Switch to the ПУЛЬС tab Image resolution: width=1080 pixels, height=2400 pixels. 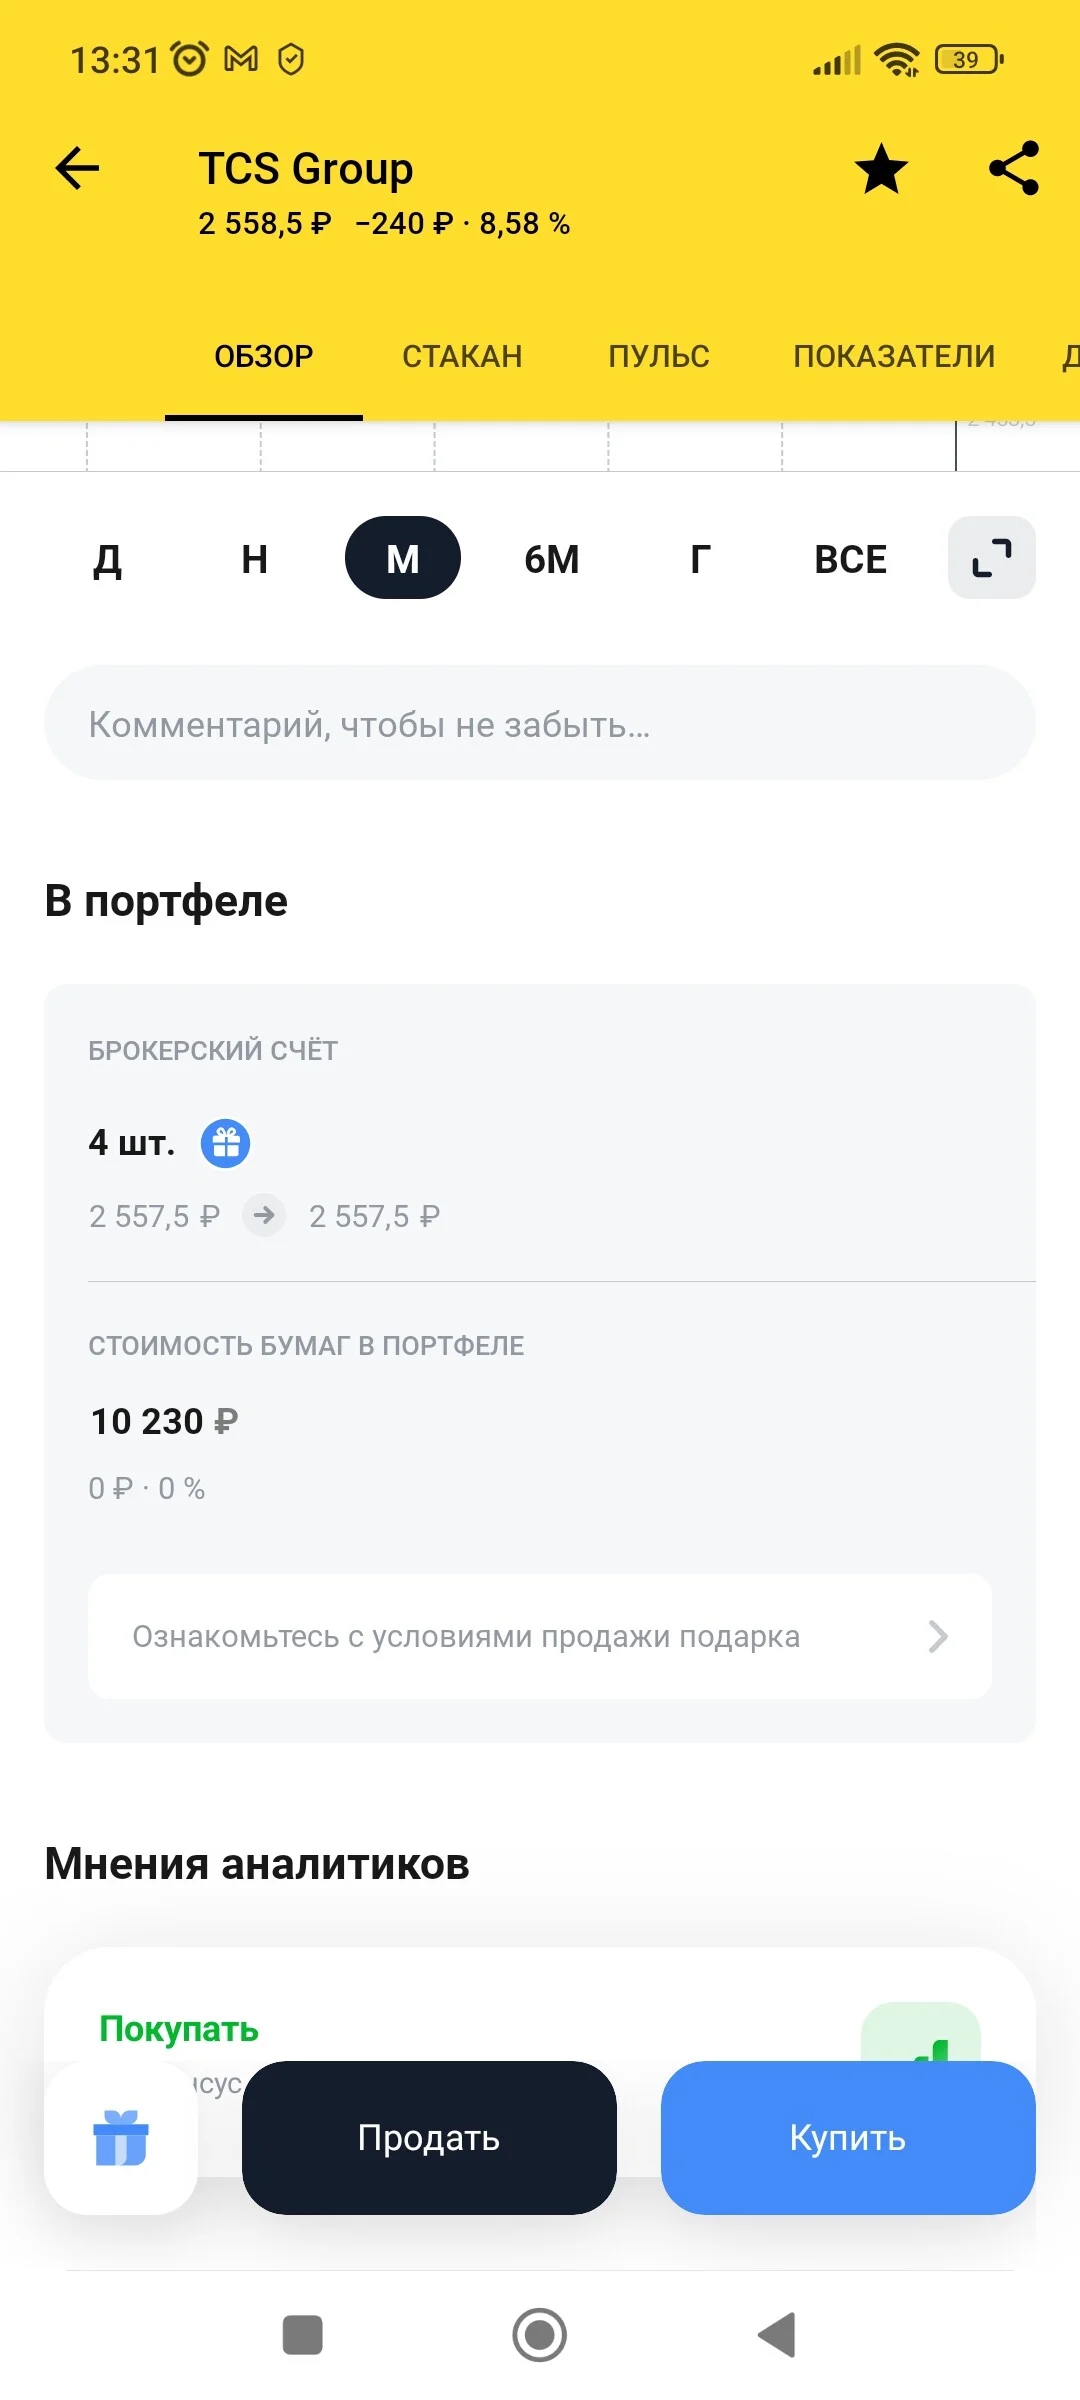(x=659, y=357)
